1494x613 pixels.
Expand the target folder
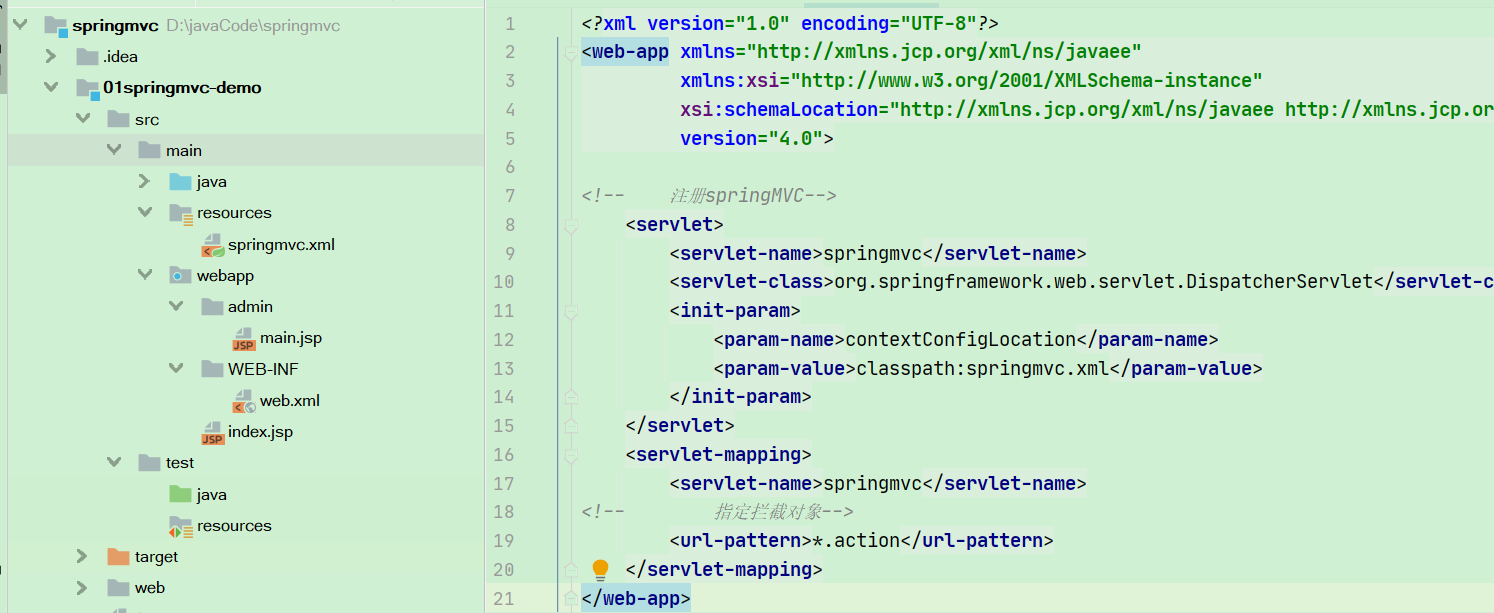pos(82,557)
